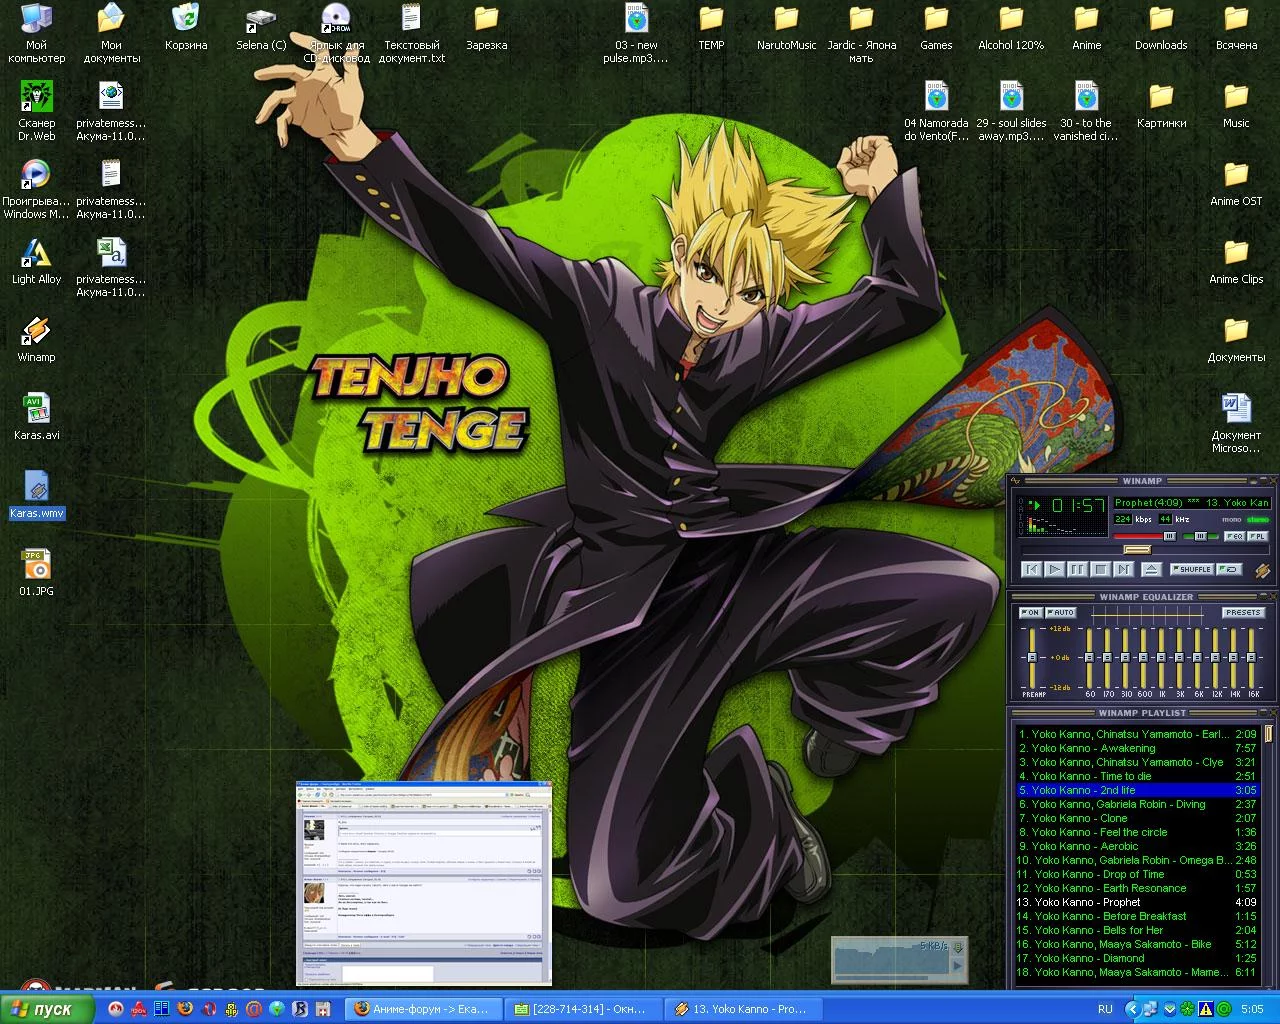Expand hidden system tray icons arrow
The width and height of the screenshot is (1280, 1024).
pos(1133,1009)
